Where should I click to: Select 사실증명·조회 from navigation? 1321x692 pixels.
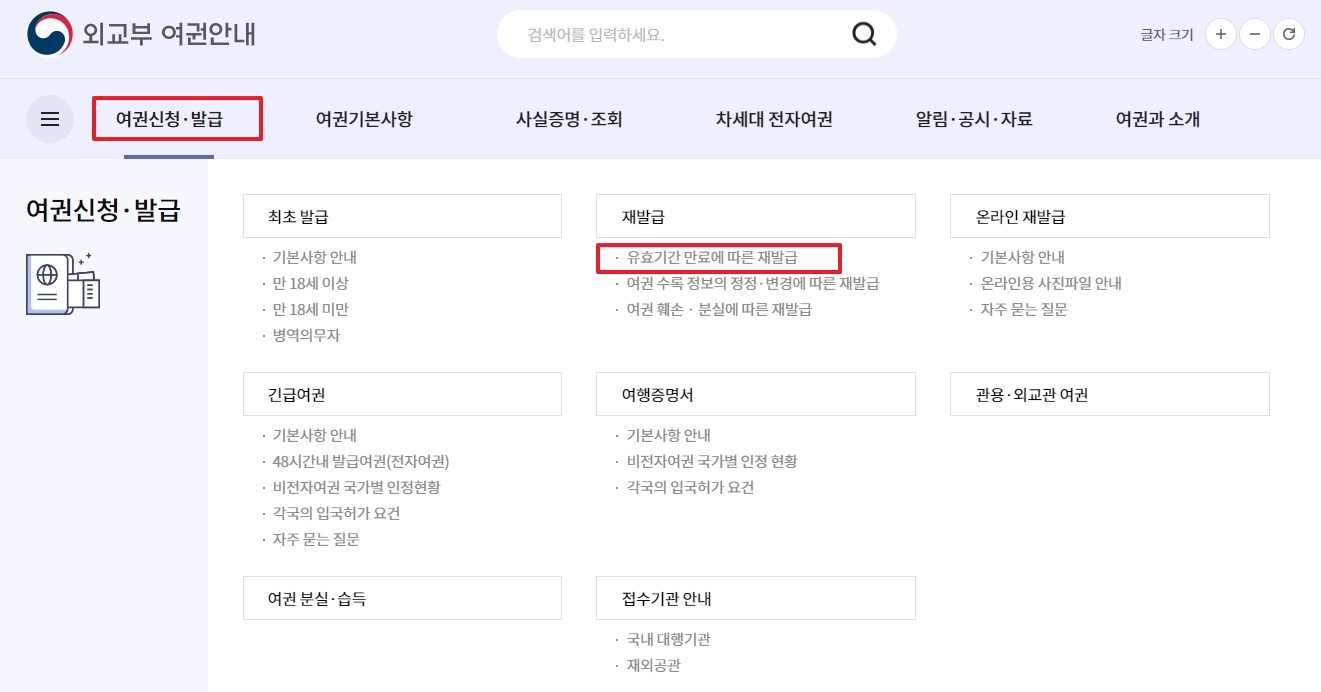click(567, 119)
